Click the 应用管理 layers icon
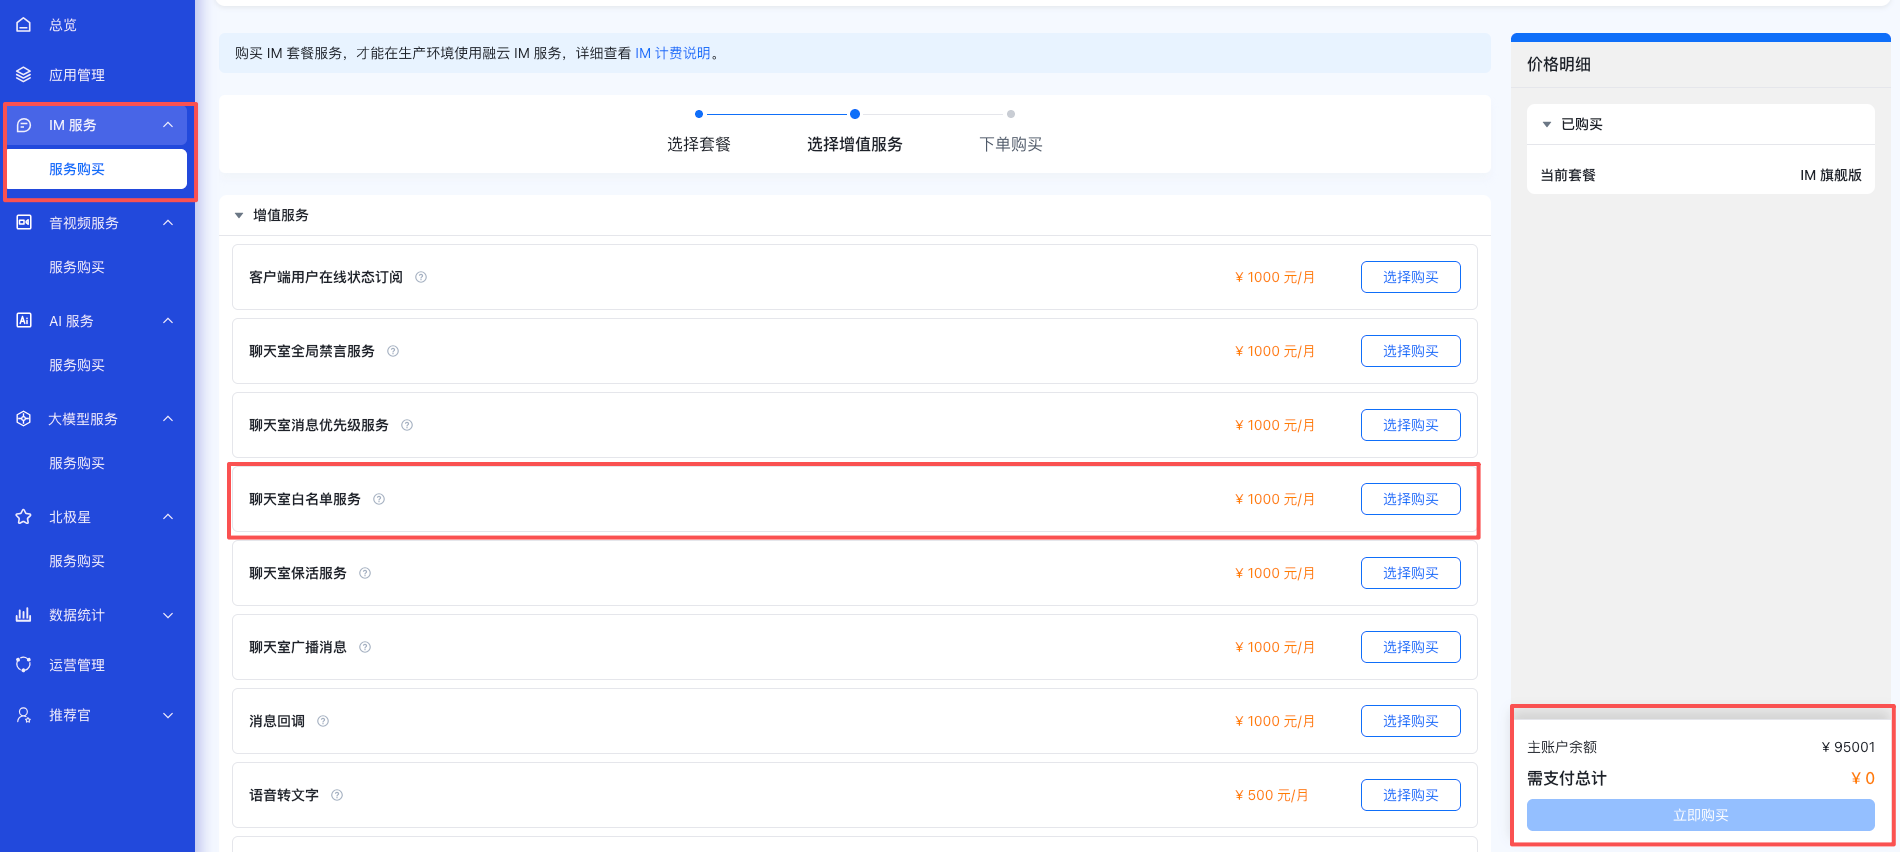Screen dimensions: 1900x852 click(24, 75)
